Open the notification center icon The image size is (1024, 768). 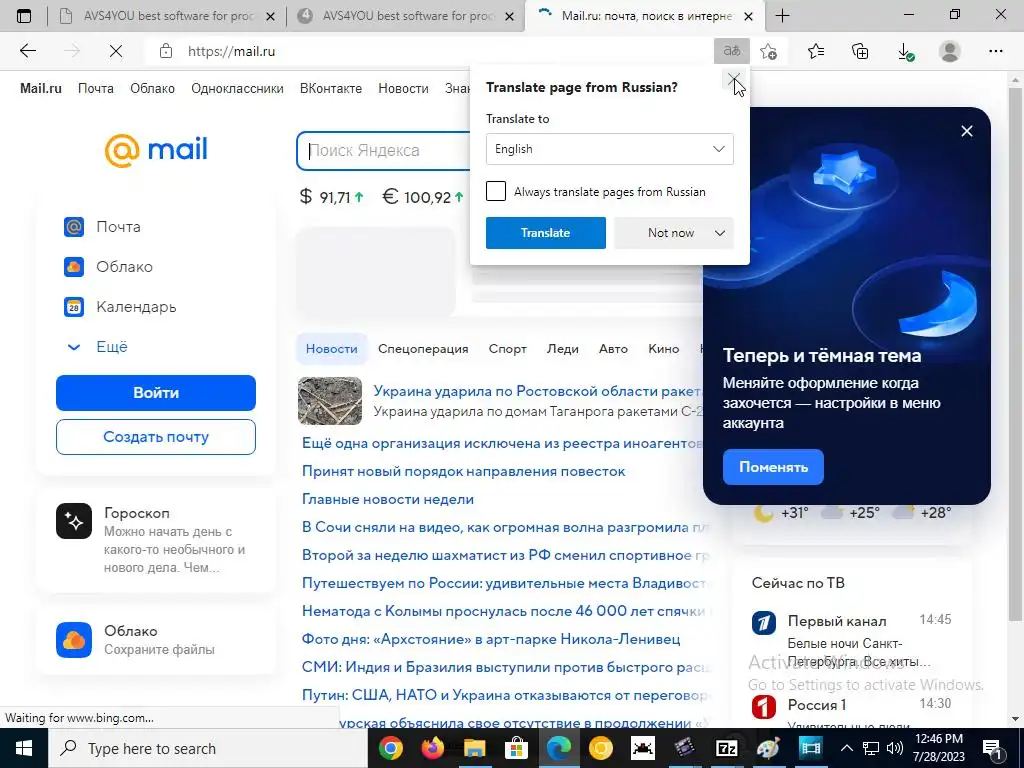click(x=993, y=748)
